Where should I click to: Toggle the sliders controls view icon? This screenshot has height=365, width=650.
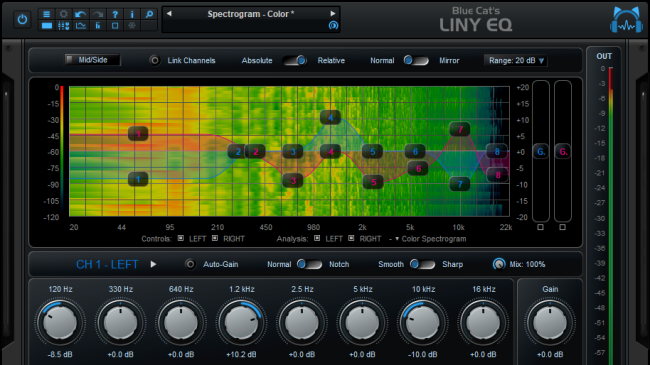click(x=63, y=26)
